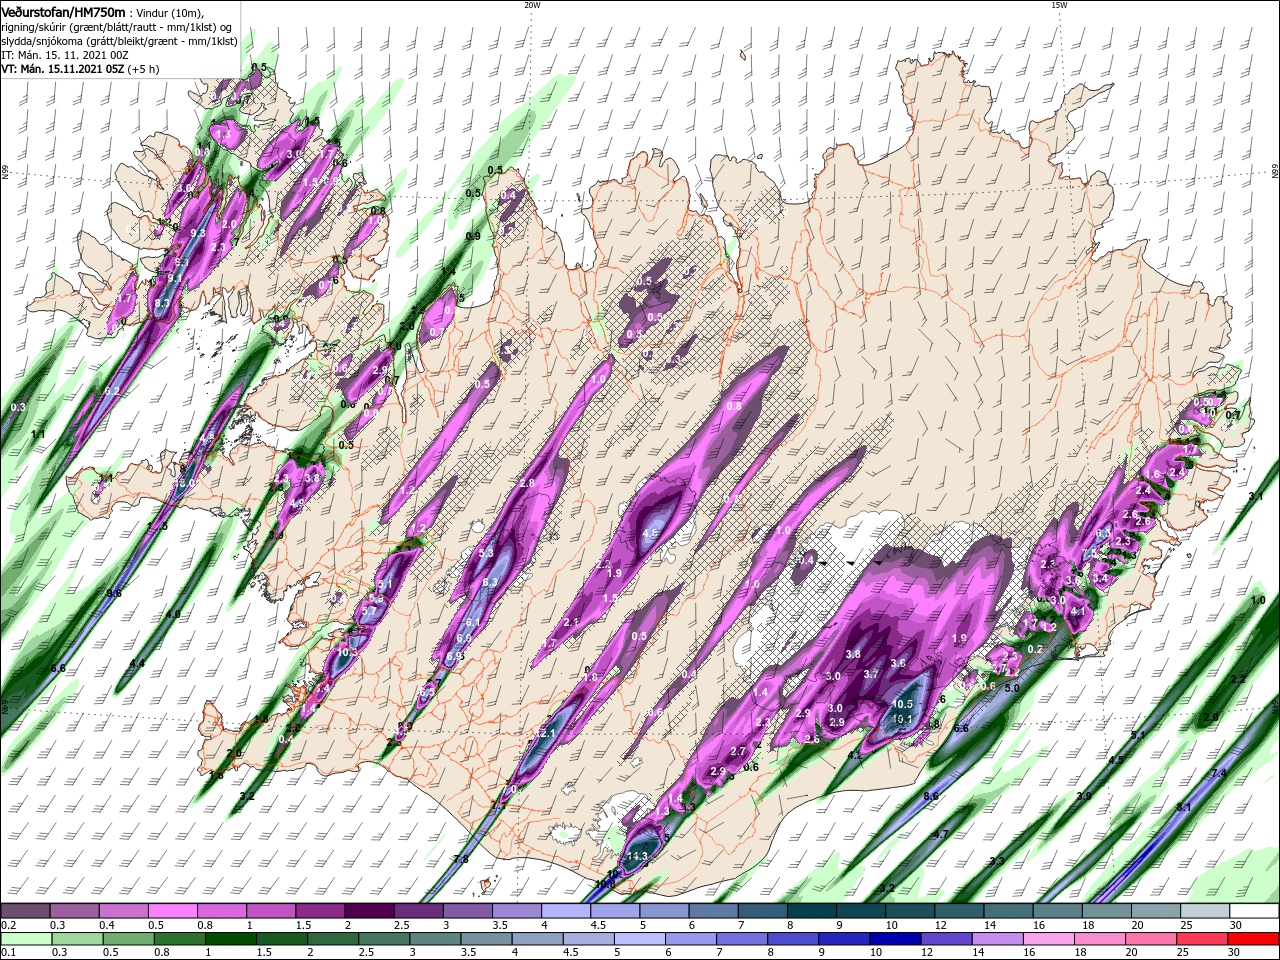Click the 12.1 map value in the blue band
This screenshot has height=960, width=1280.
point(545,734)
